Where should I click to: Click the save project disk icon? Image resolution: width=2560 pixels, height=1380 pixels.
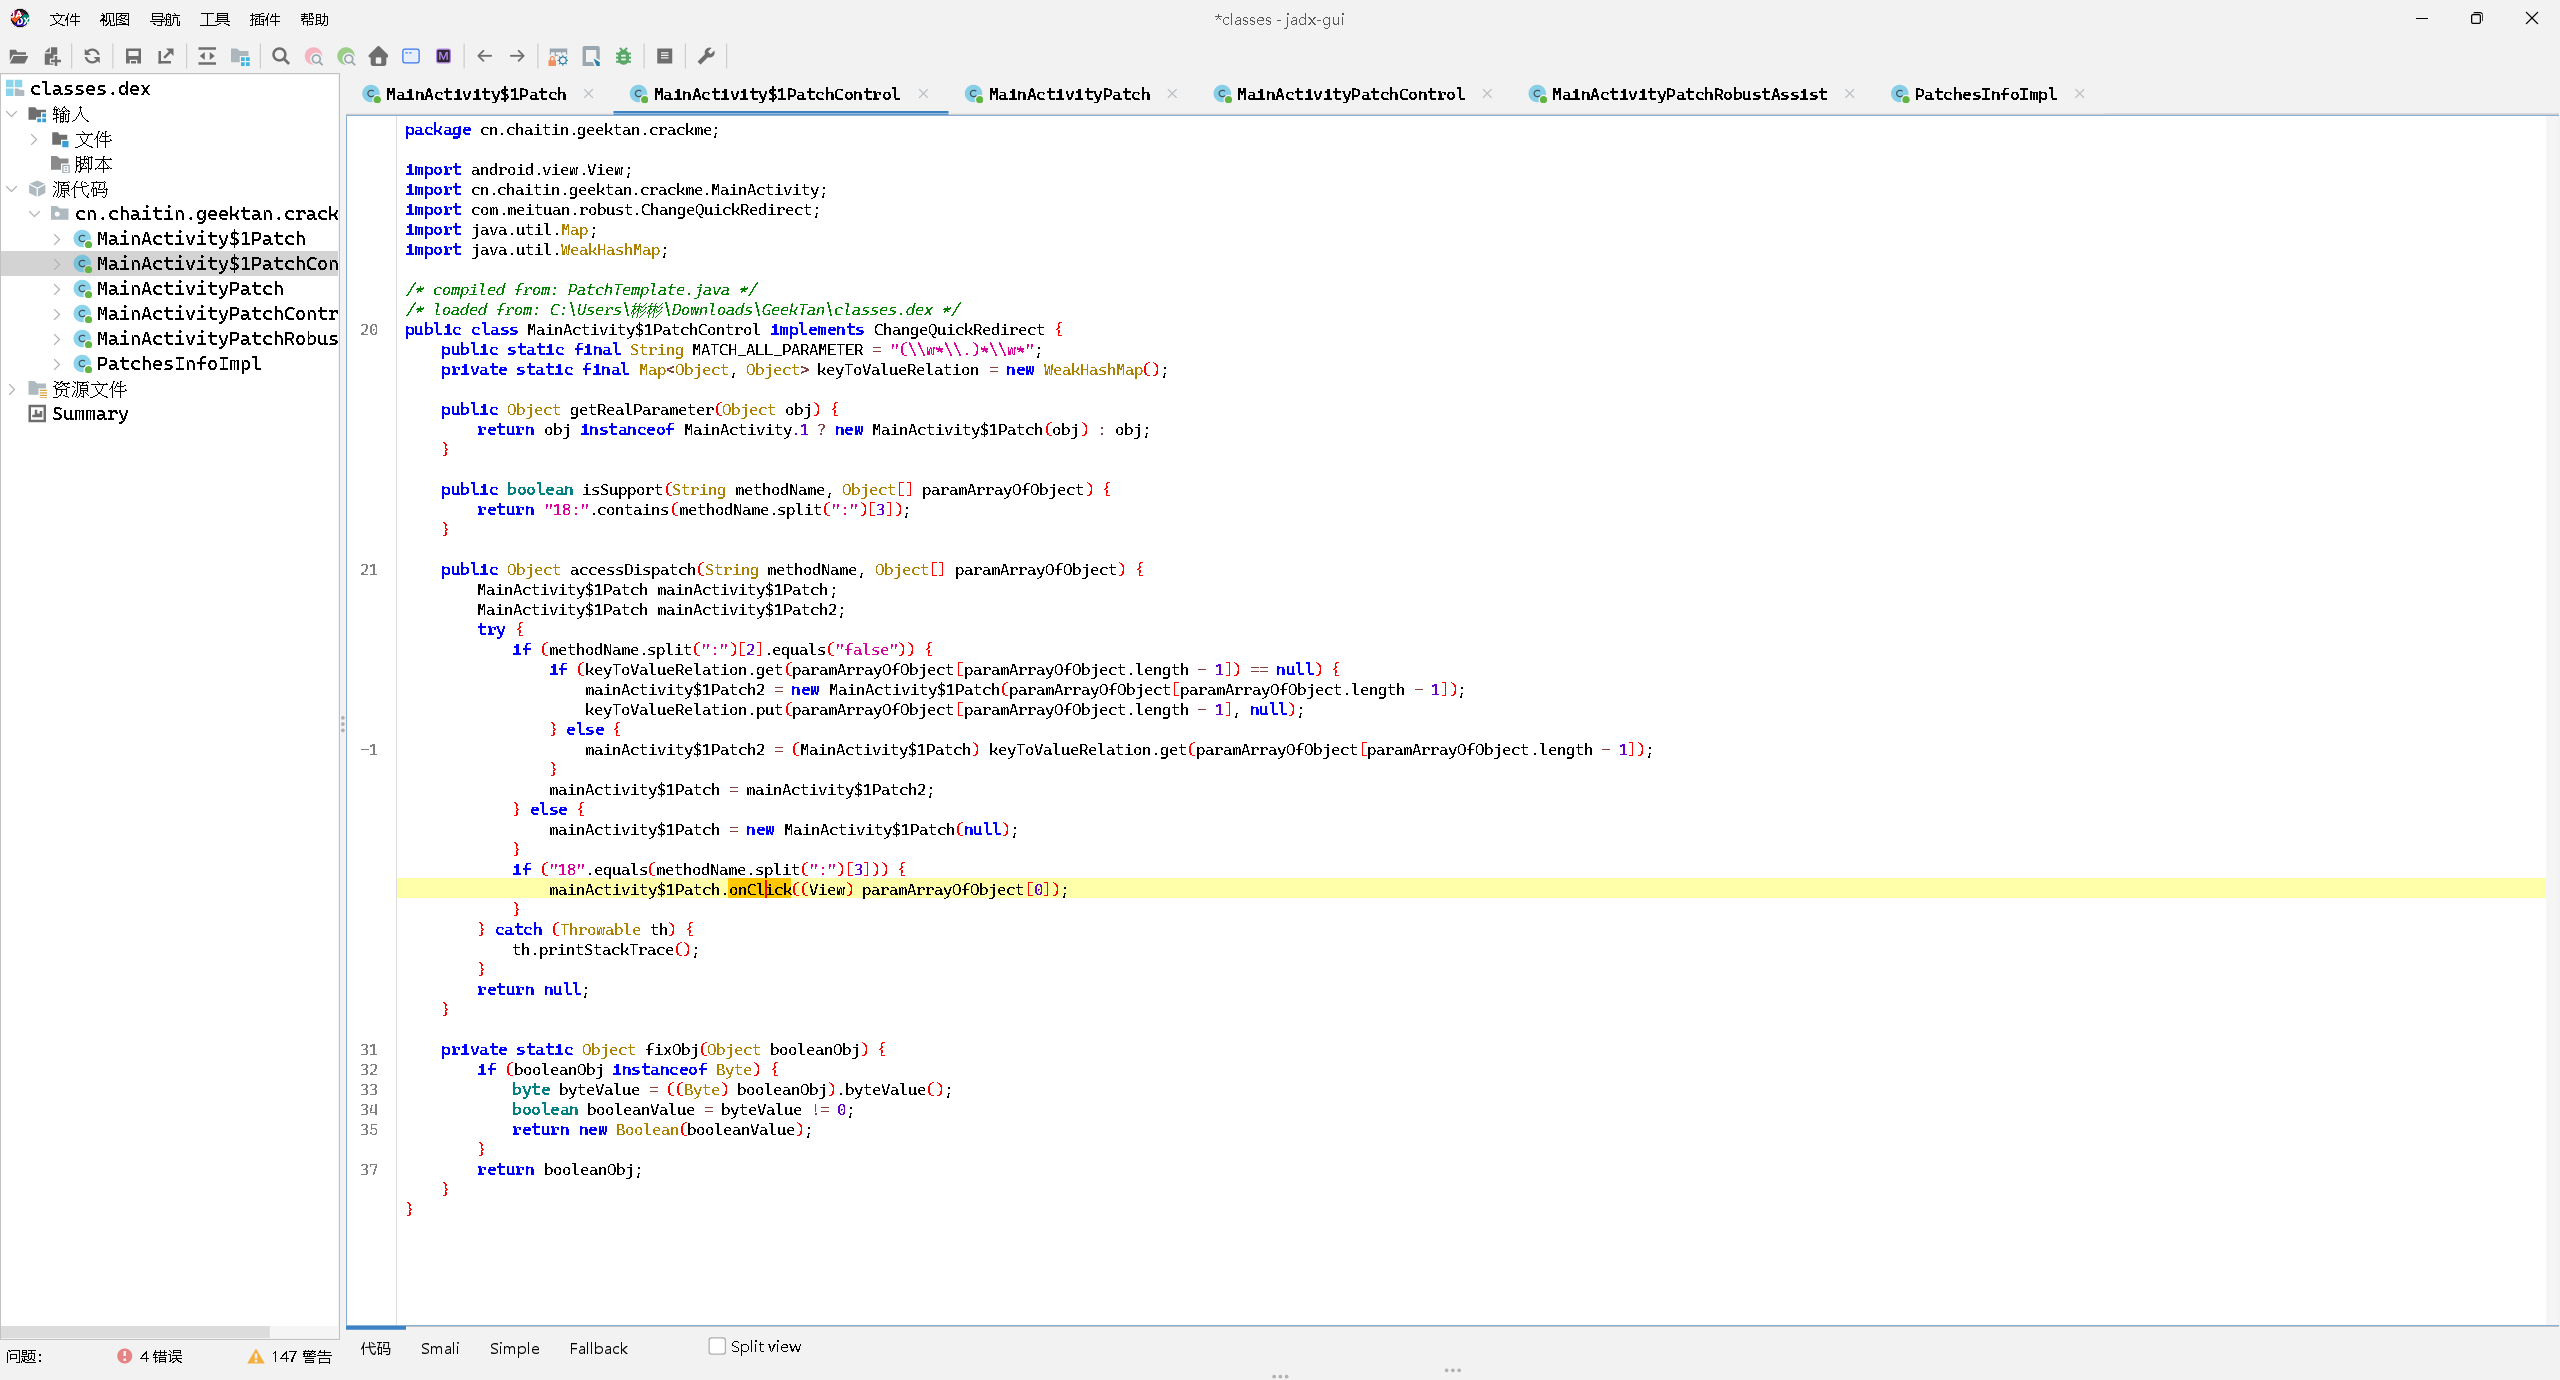point(133,57)
